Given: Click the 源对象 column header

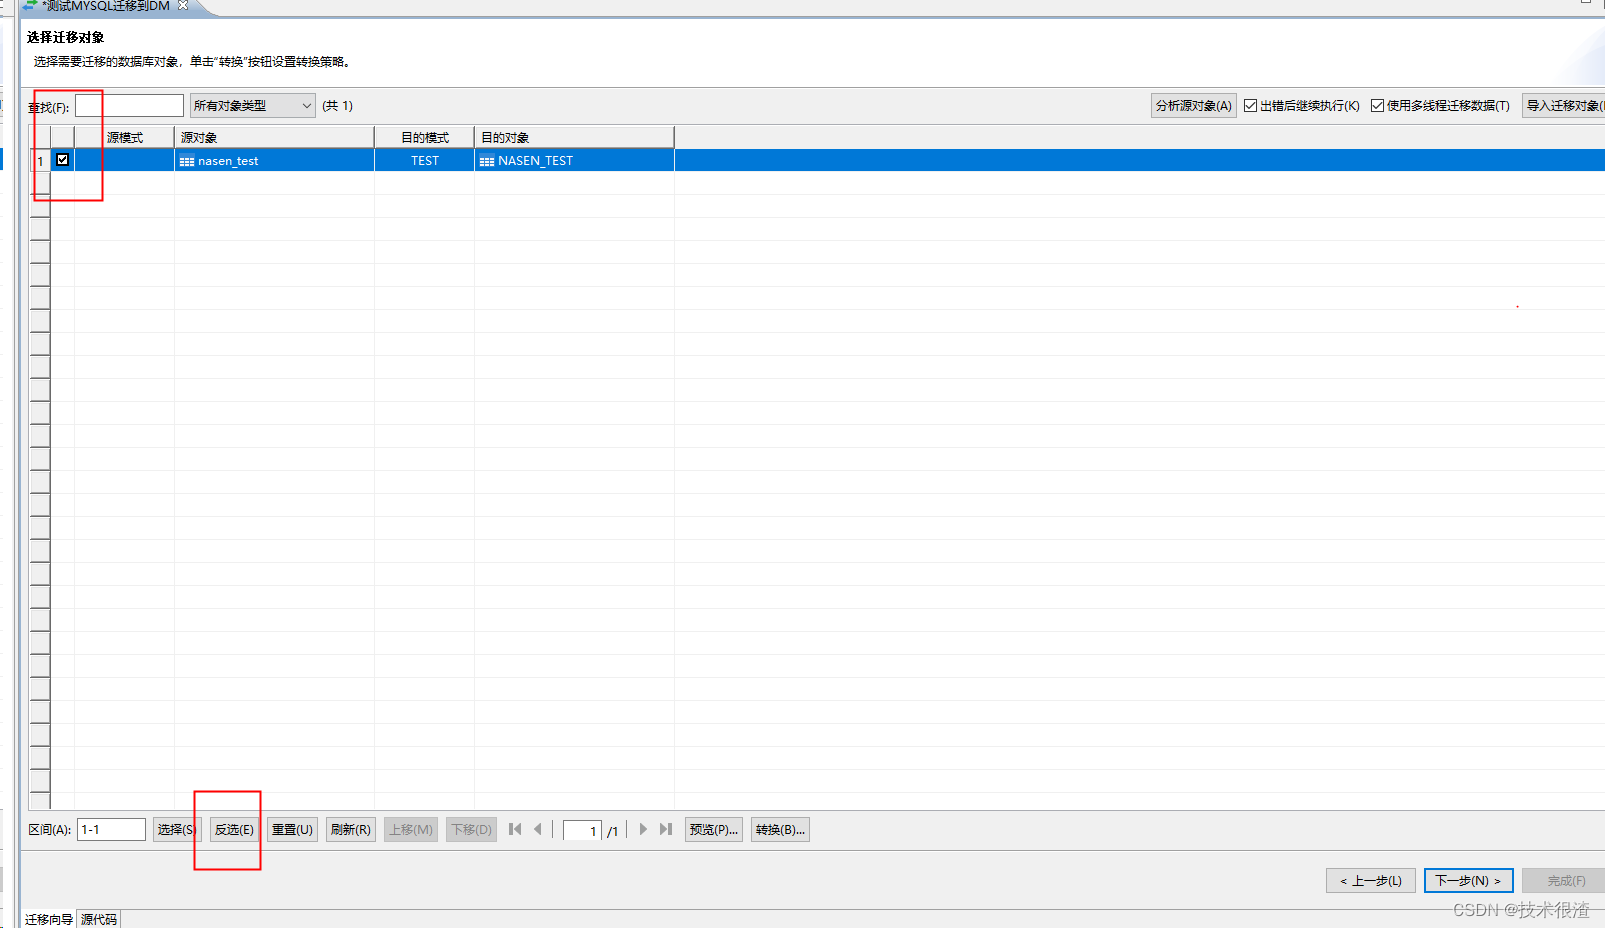Looking at the screenshot, I should (274, 138).
